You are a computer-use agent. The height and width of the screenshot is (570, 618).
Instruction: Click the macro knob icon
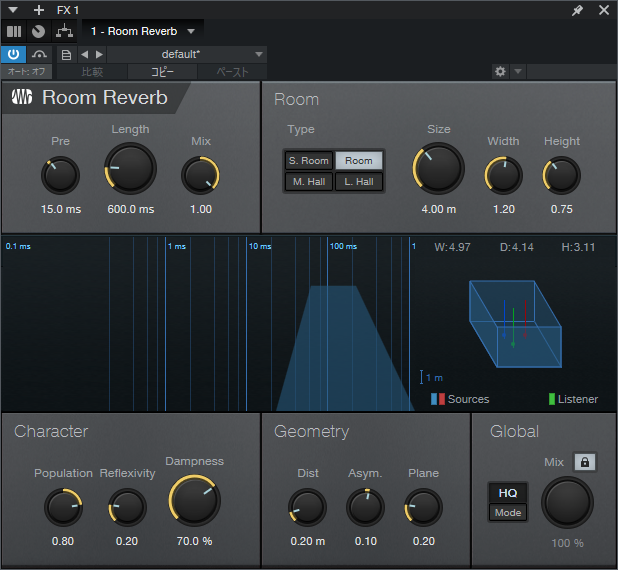tap(38, 31)
